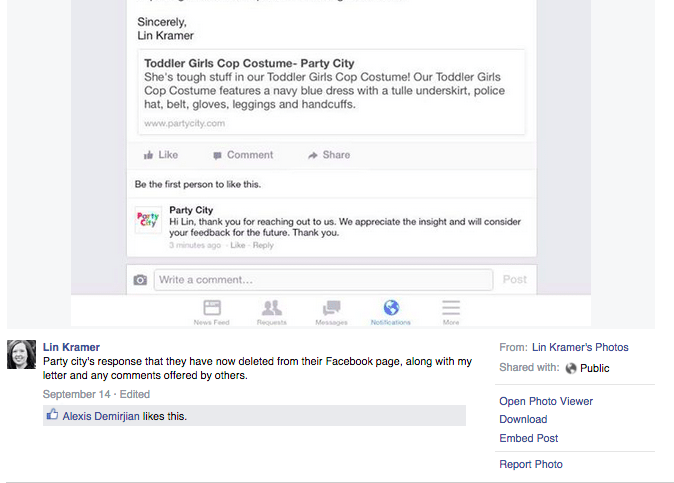The height and width of the screenshot is (483, 674).
Task: Click the Download link
Action: (x=523, y=419)
